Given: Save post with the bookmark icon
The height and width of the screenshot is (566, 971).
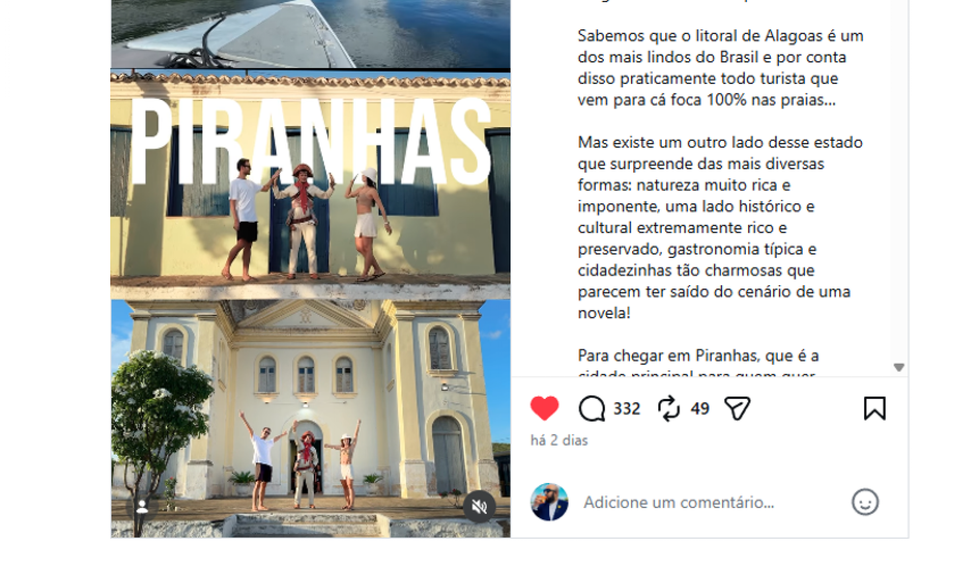Looking at the screenshot, I should (874, 409).
